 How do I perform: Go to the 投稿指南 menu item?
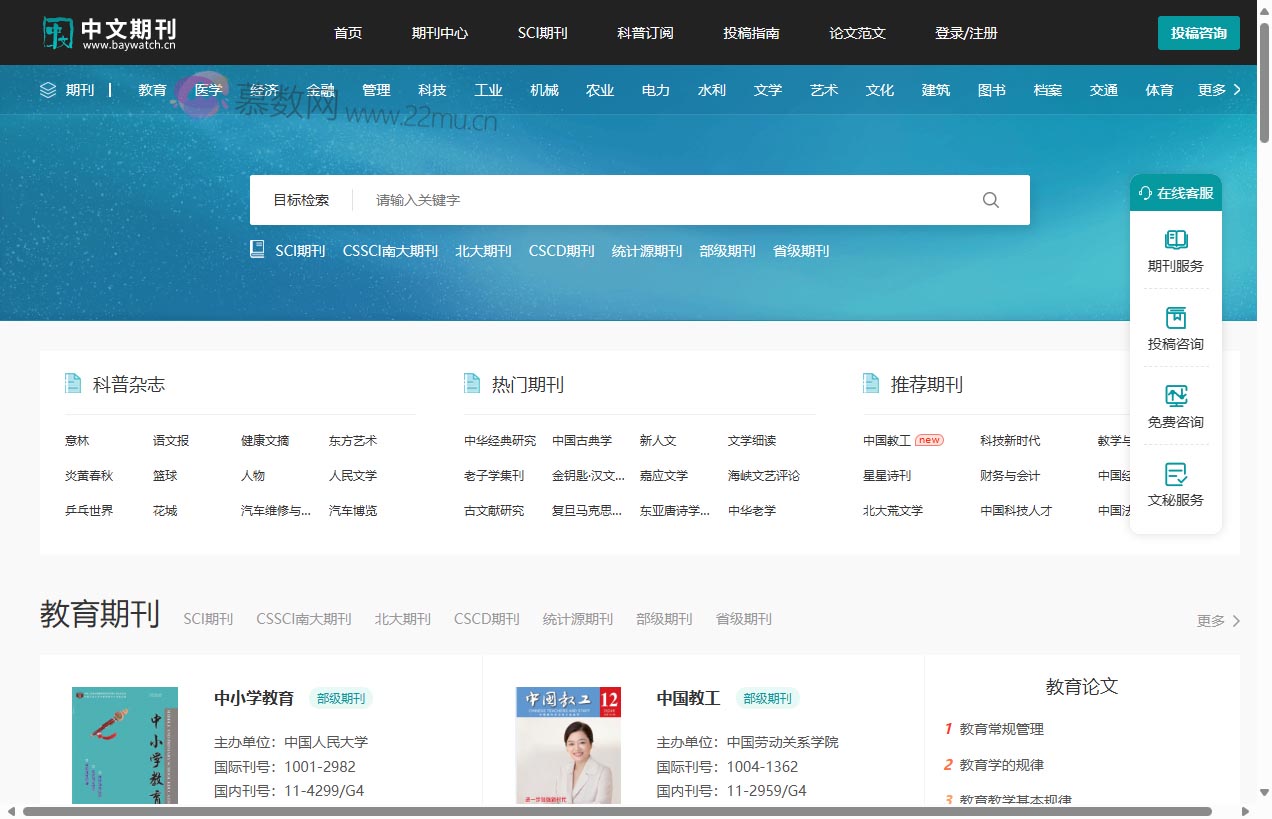(x=751, y=33)
